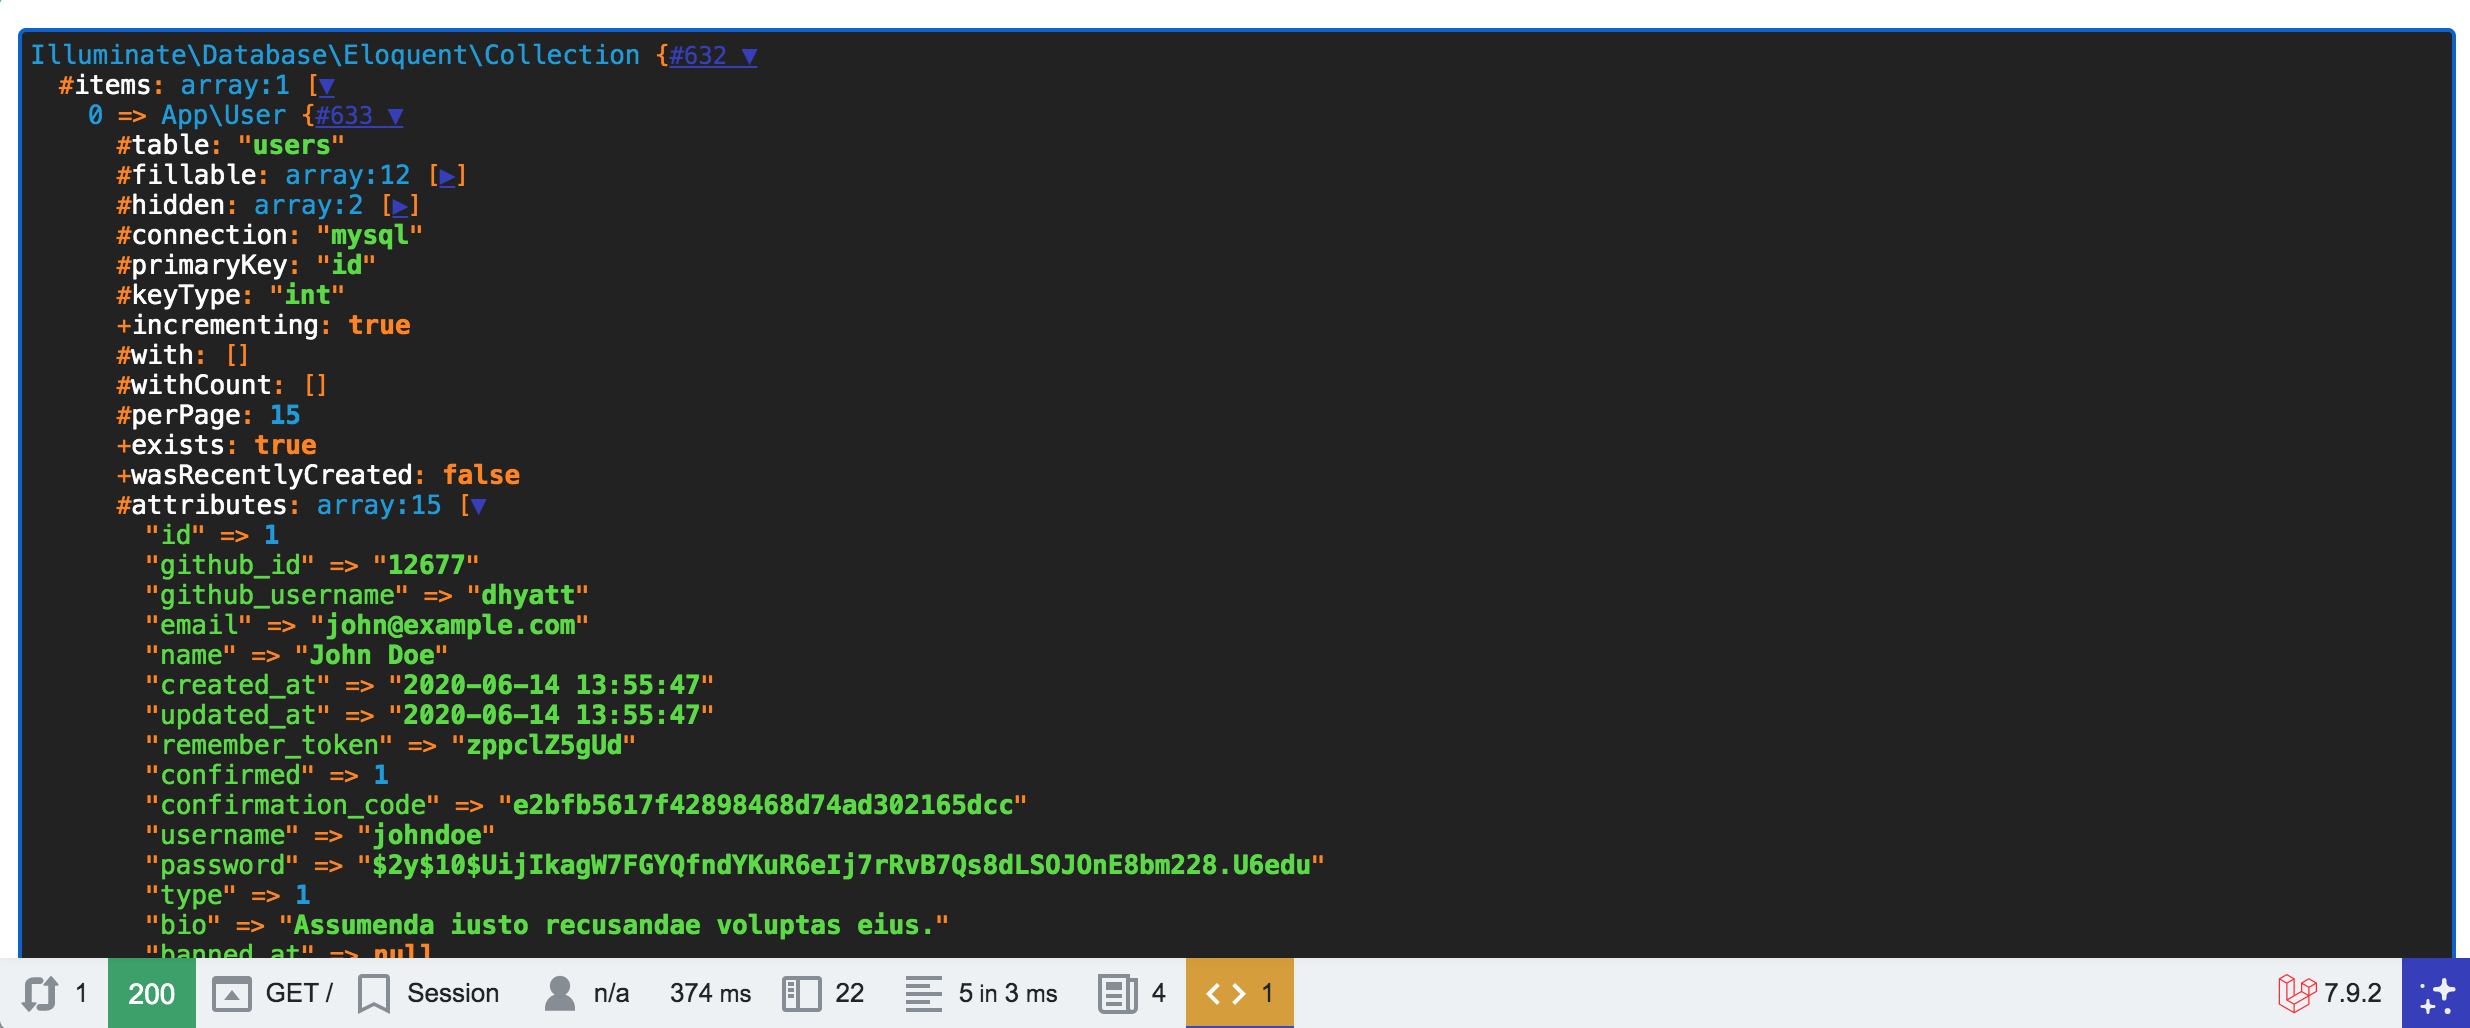Click the confirmation_code hash value
Screen dimensions: 2470x1028
point(763,806)
